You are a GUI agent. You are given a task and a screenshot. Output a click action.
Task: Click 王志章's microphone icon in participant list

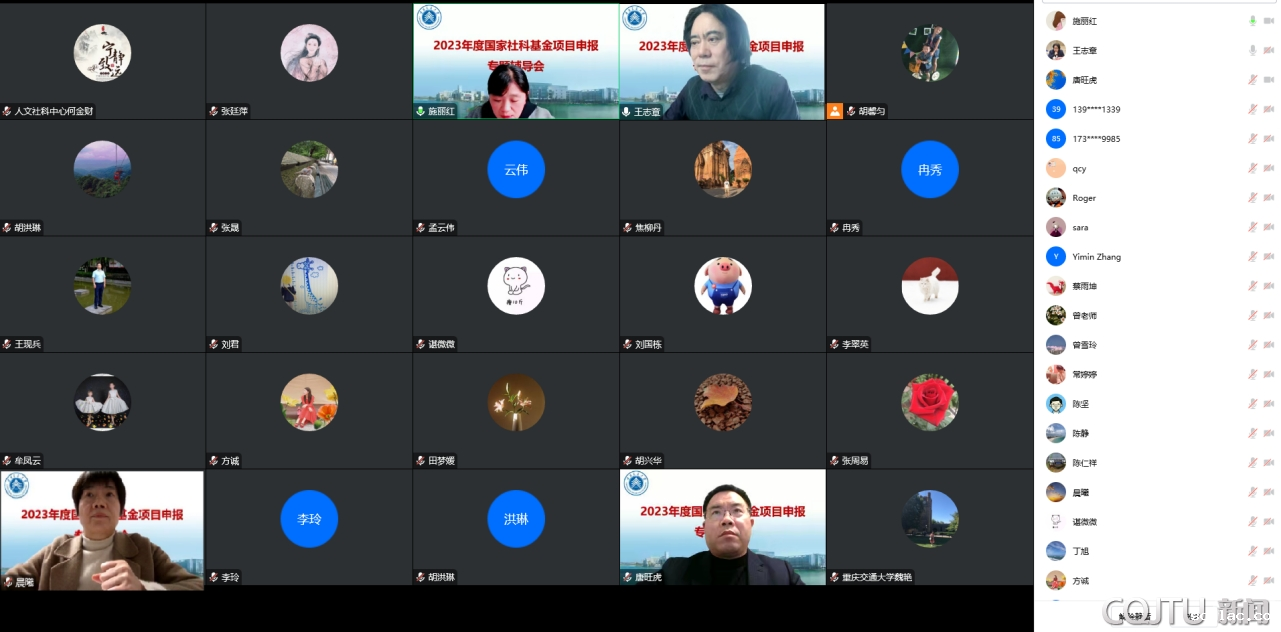pyautogui.click(x=1252, y=50)
